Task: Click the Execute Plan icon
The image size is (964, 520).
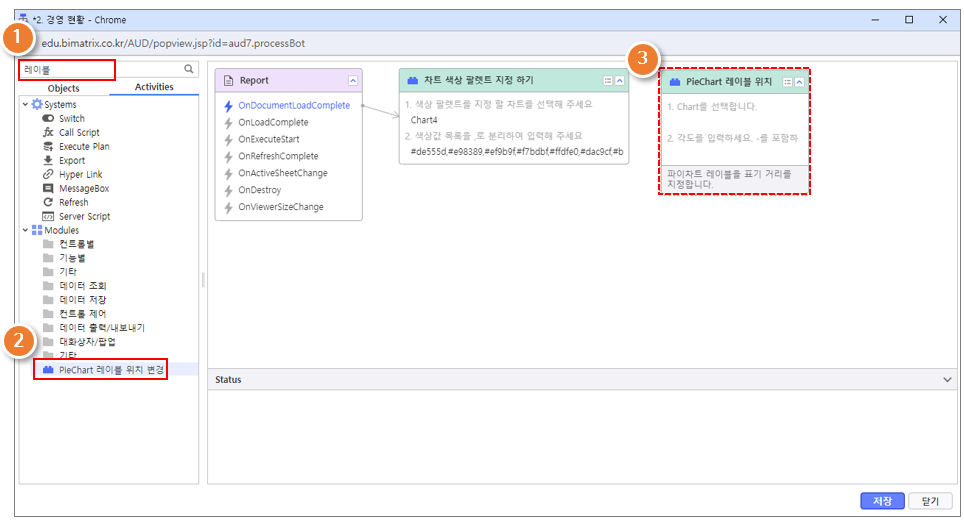Action: [x=48, y=146]
